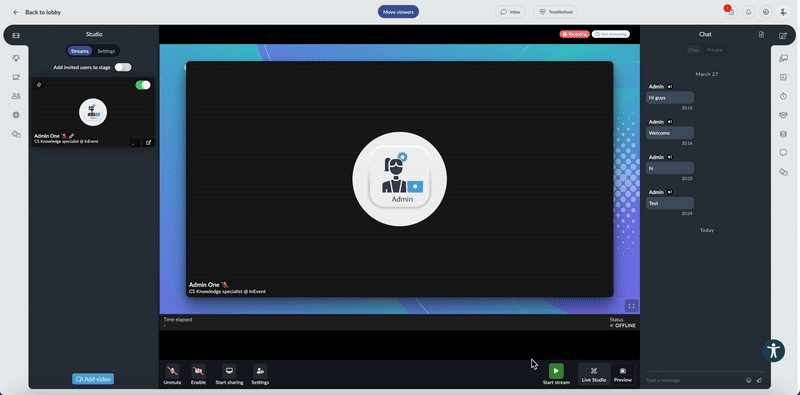Select the Private chat tab
The height and width of the screenshot is (395, 800).
(714, 50)
